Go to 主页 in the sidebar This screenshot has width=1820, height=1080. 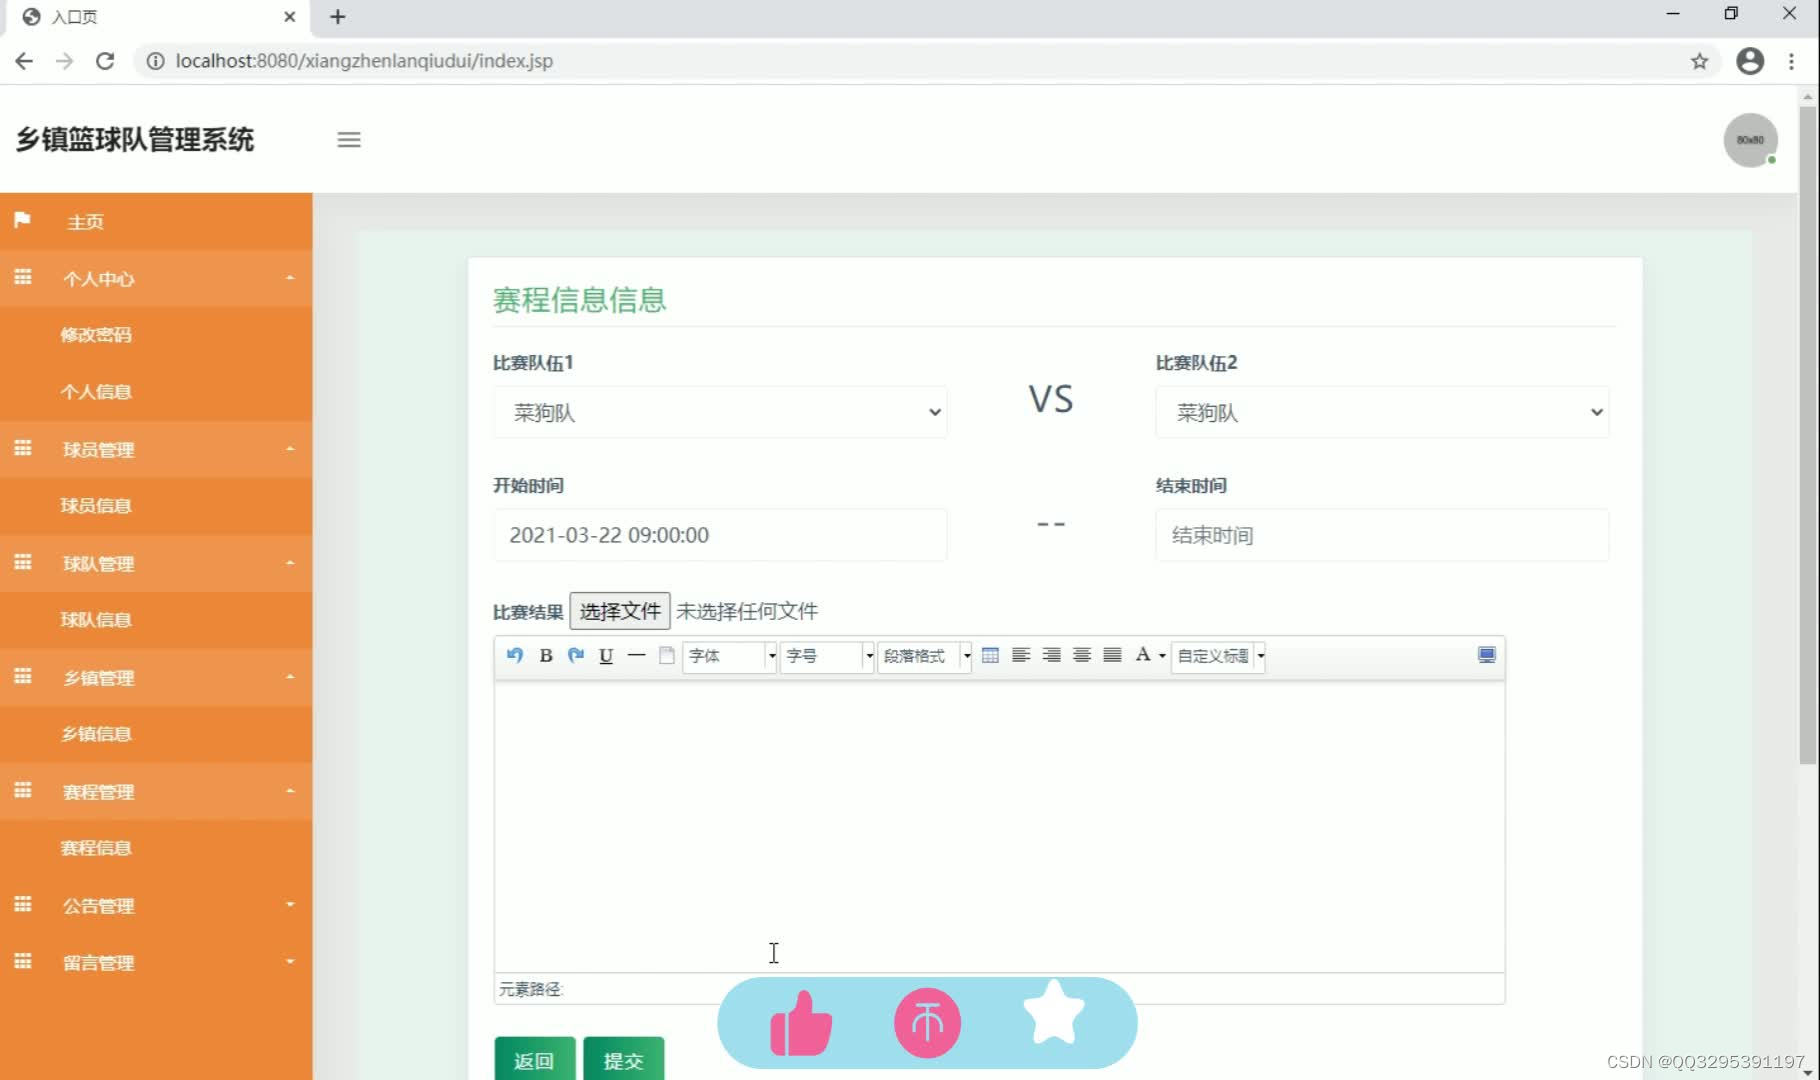click(x=156, y=221)
